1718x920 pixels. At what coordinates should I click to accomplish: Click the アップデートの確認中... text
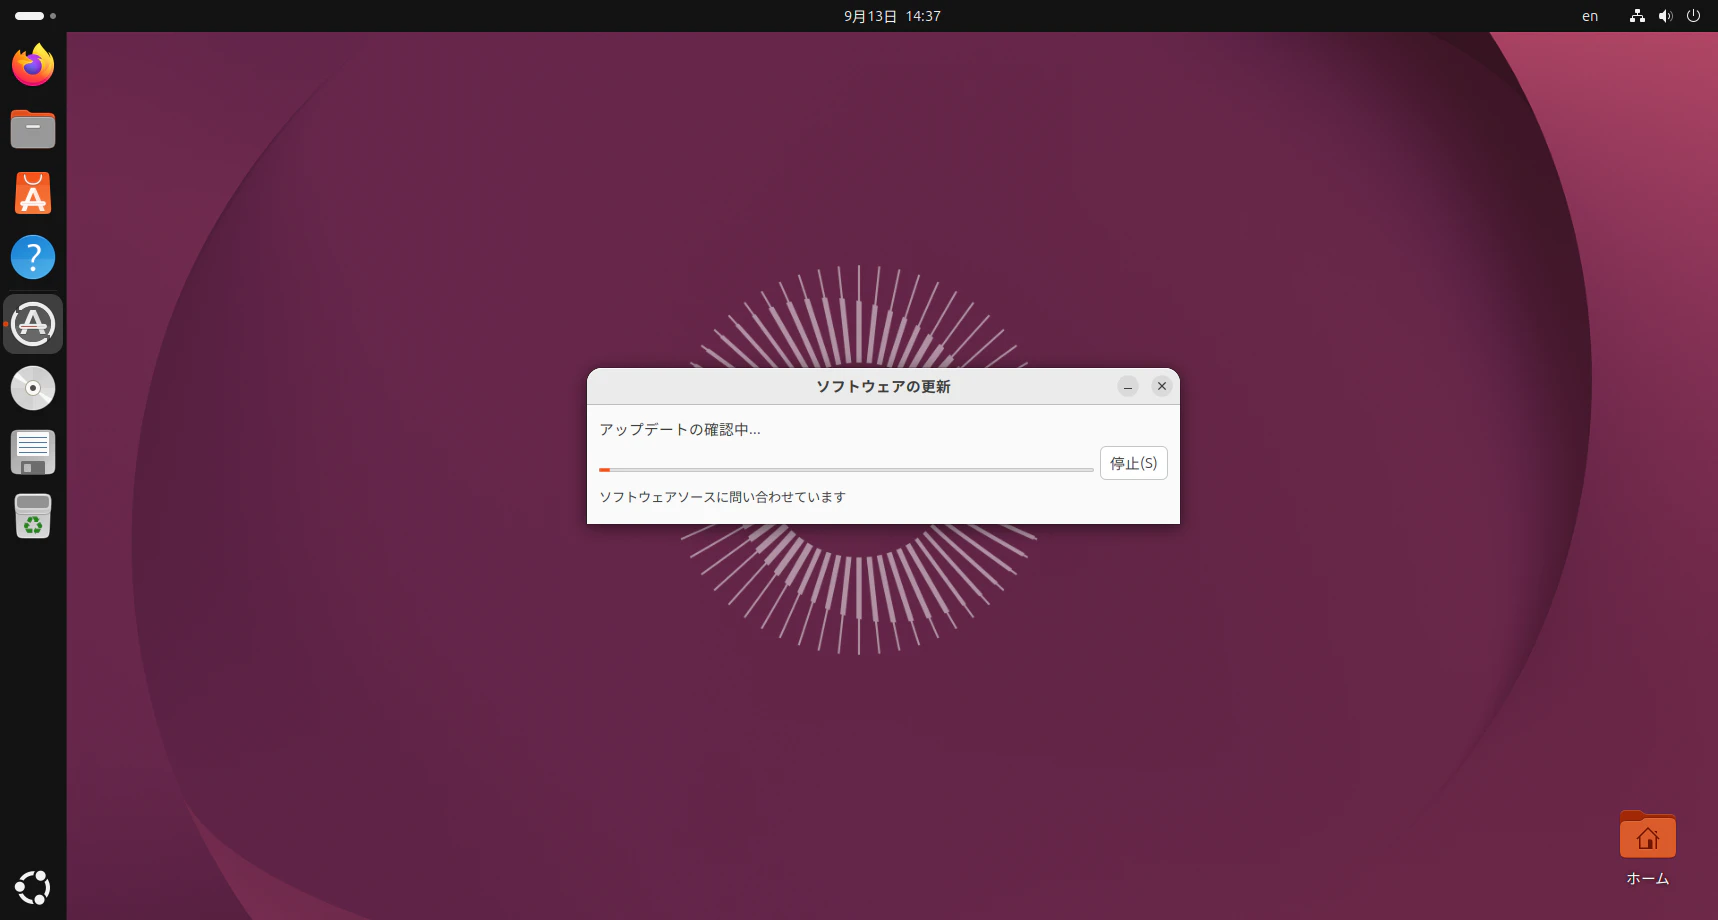click(680, 429)
